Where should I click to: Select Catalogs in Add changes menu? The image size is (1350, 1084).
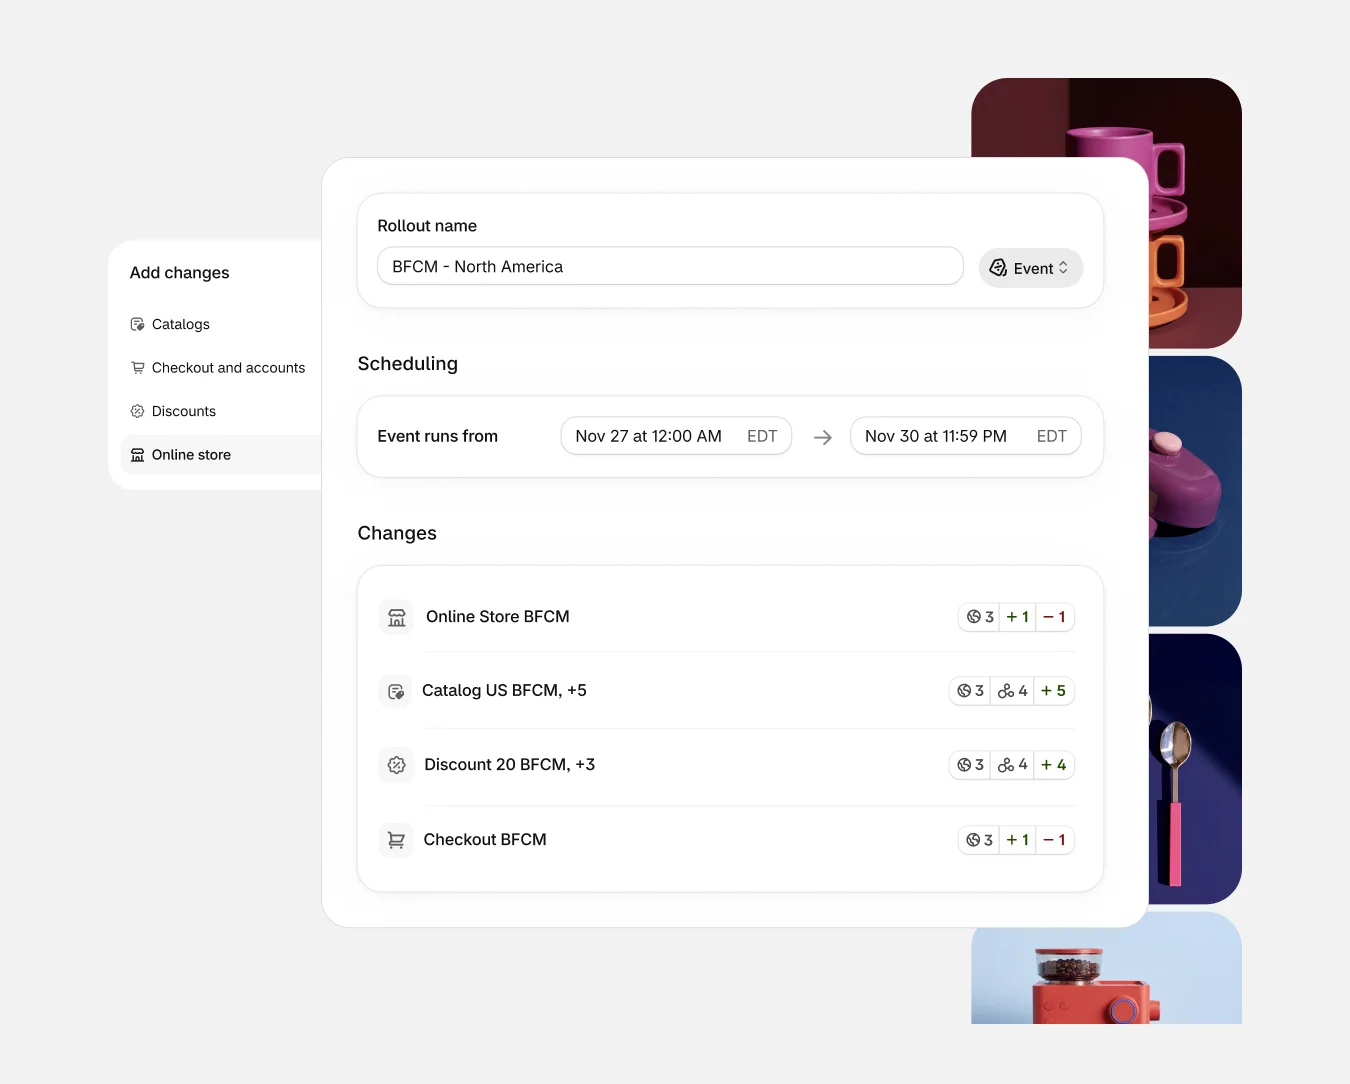tap(221, 324)
